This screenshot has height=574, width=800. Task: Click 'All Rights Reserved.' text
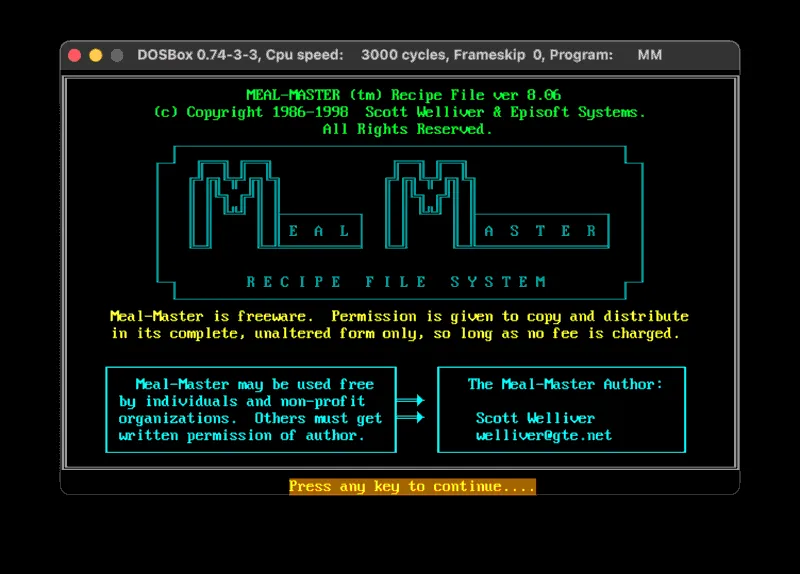(x=407, y=129)
